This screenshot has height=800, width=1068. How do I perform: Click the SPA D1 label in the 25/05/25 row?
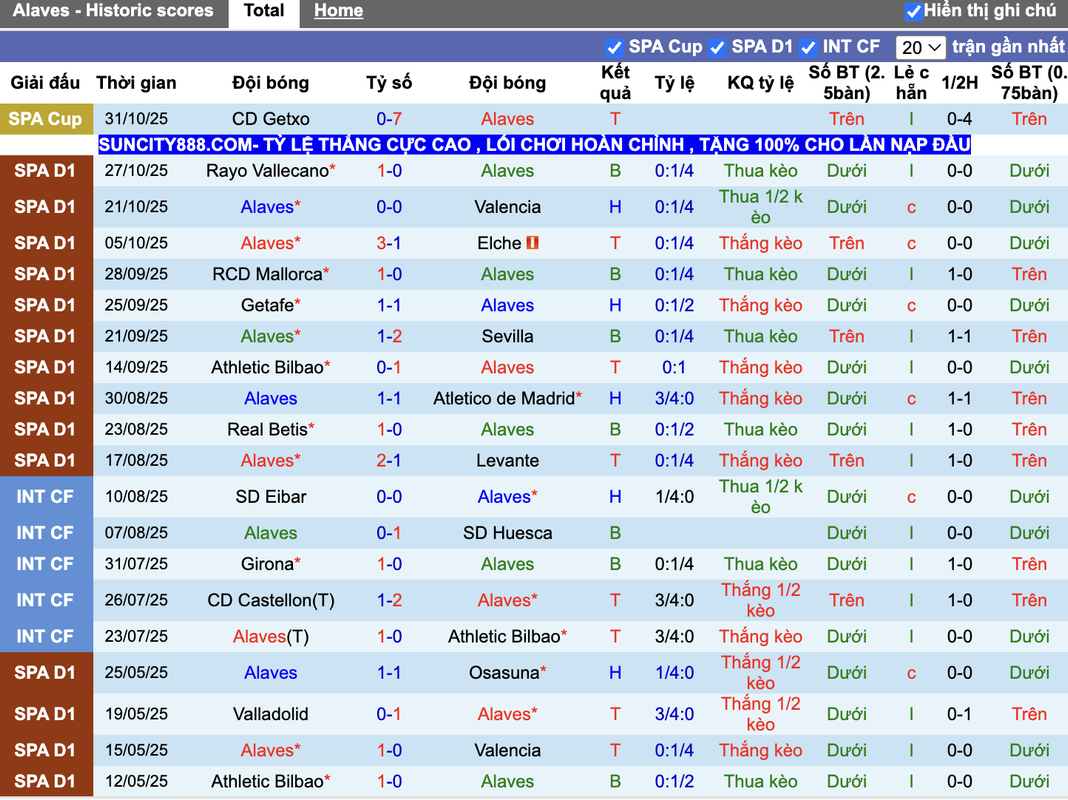[45, 673]
